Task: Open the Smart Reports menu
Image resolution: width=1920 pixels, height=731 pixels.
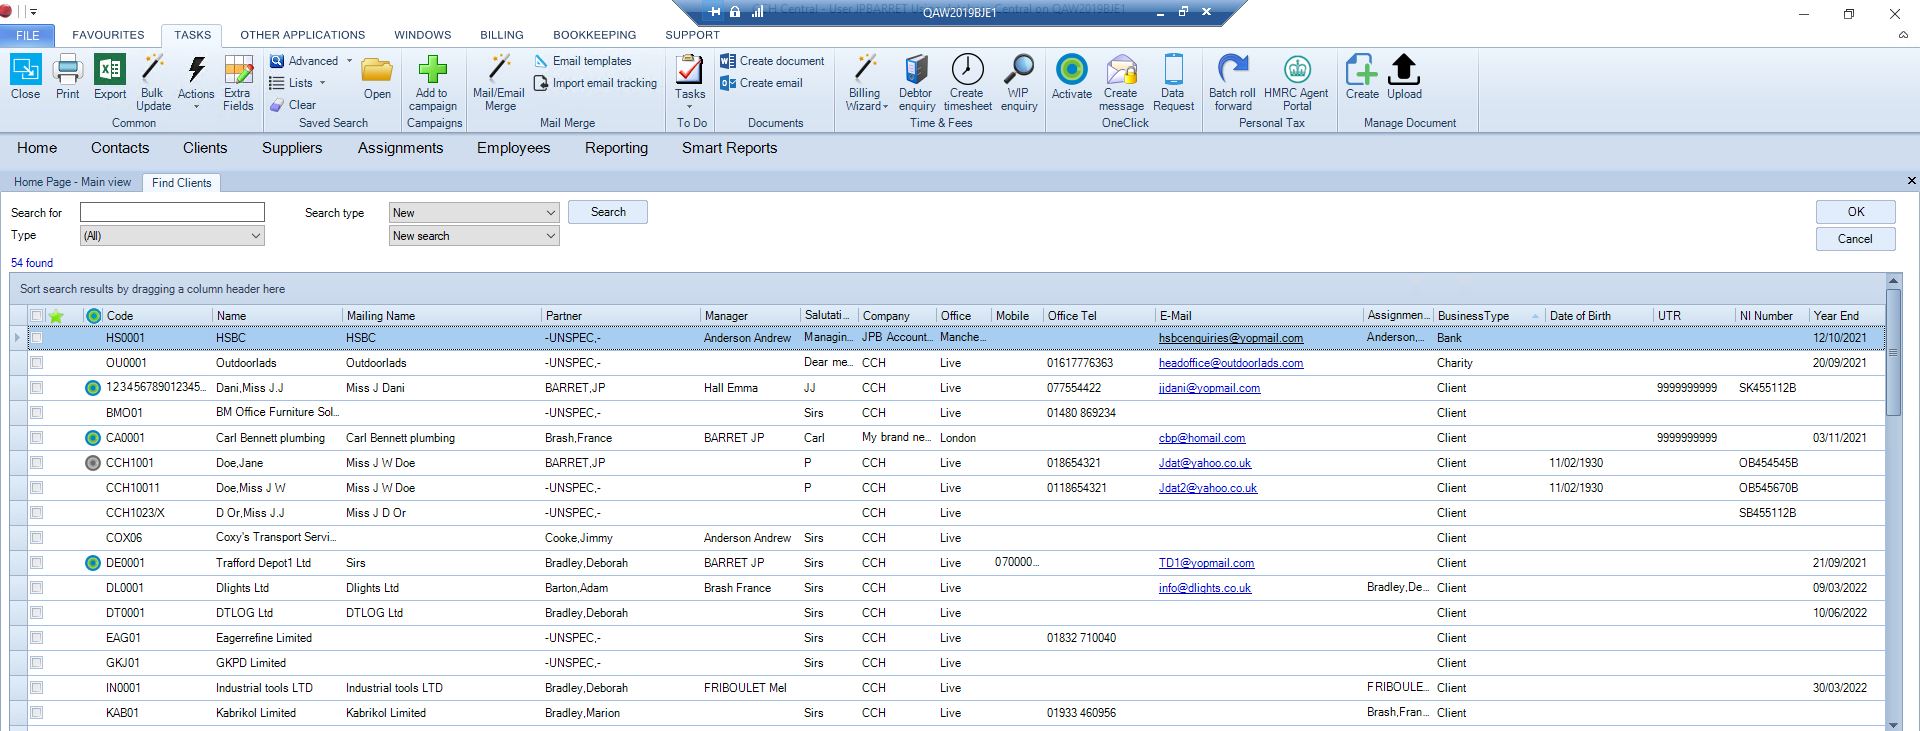Action: (729, 148)
